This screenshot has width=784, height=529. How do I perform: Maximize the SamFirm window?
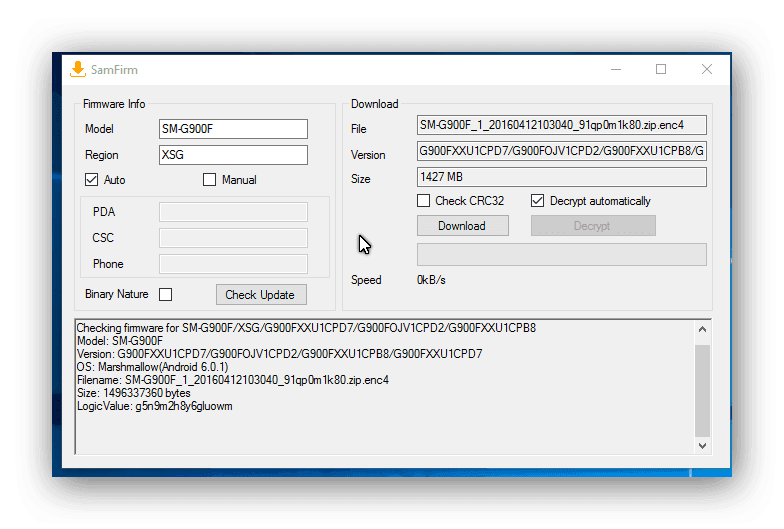click(661, 70)
